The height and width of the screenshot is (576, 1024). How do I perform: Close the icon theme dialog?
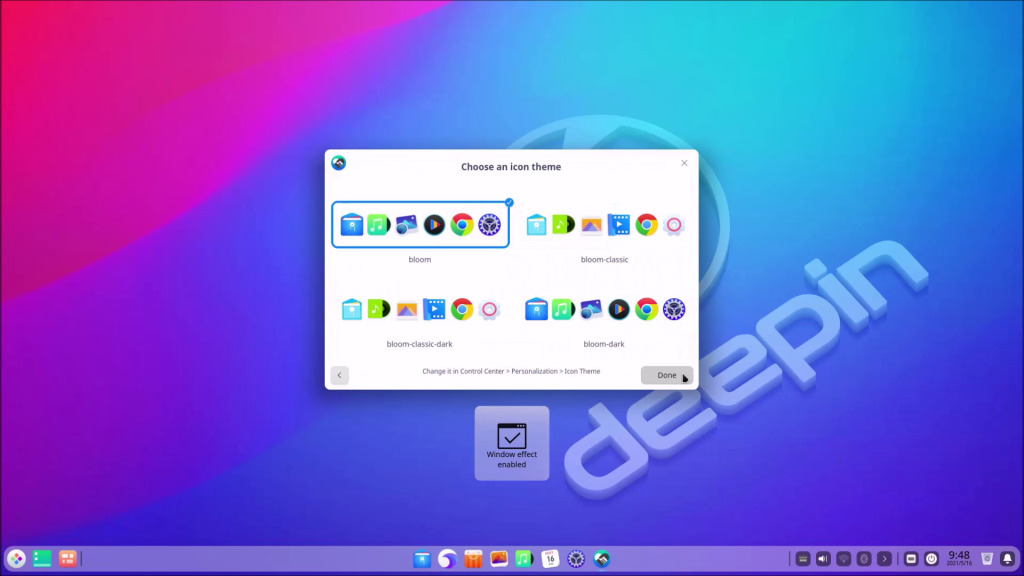[x=684, y=163]
